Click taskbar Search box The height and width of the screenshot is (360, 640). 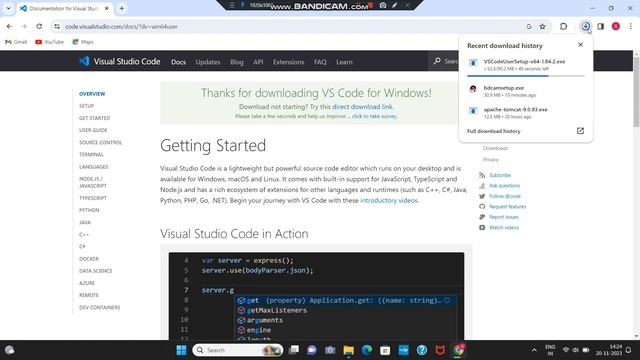click(x=238, y=350)
